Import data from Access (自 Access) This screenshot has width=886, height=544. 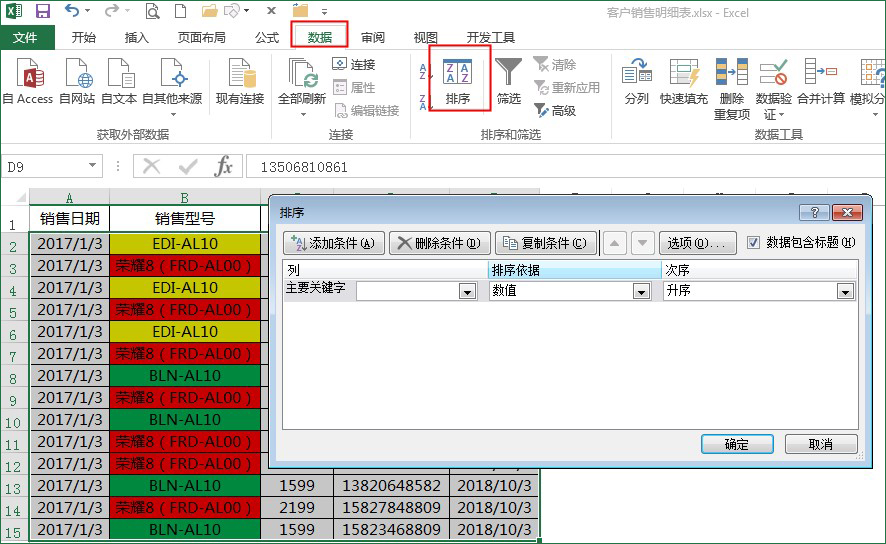pyautogui.click(x=28, y=82)
